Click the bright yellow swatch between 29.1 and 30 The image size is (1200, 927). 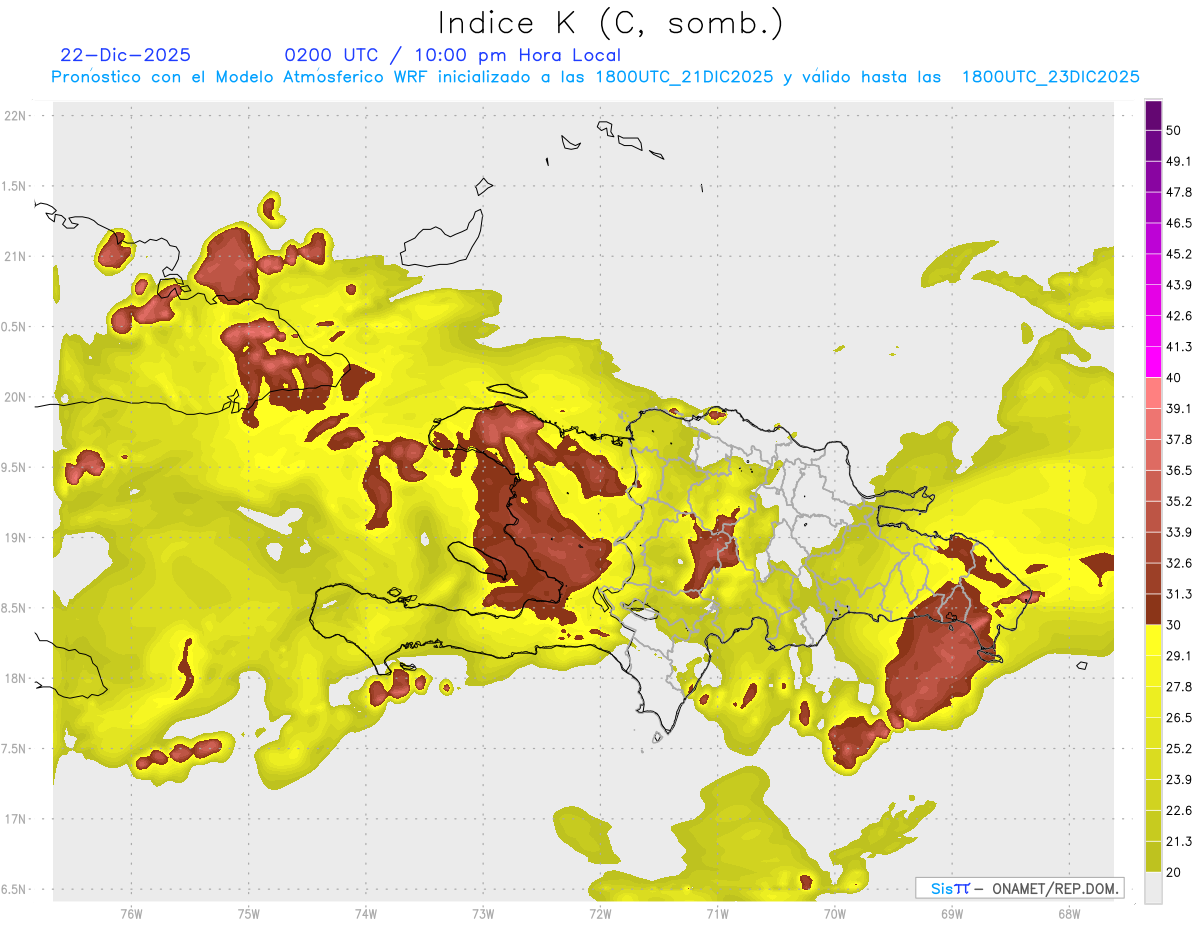[x=1153, y=640]
